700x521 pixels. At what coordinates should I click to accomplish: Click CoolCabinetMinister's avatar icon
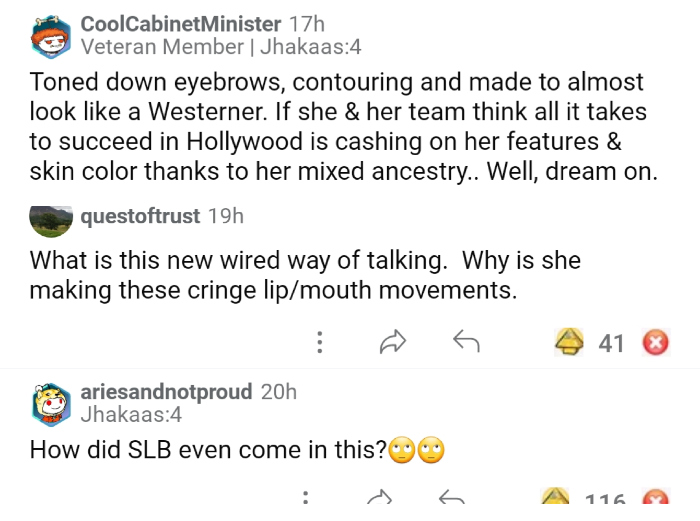(51, 35)
